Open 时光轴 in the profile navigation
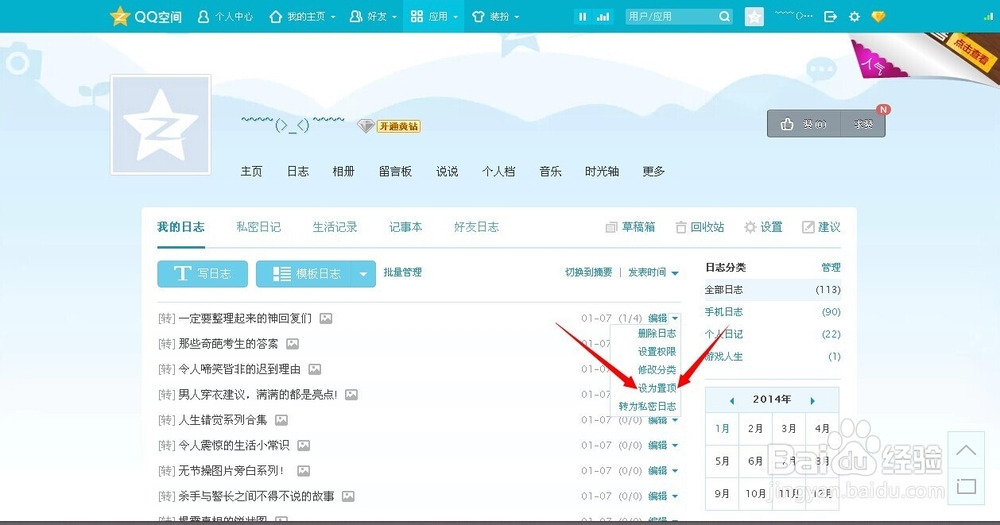 click(x=602, y=171)
